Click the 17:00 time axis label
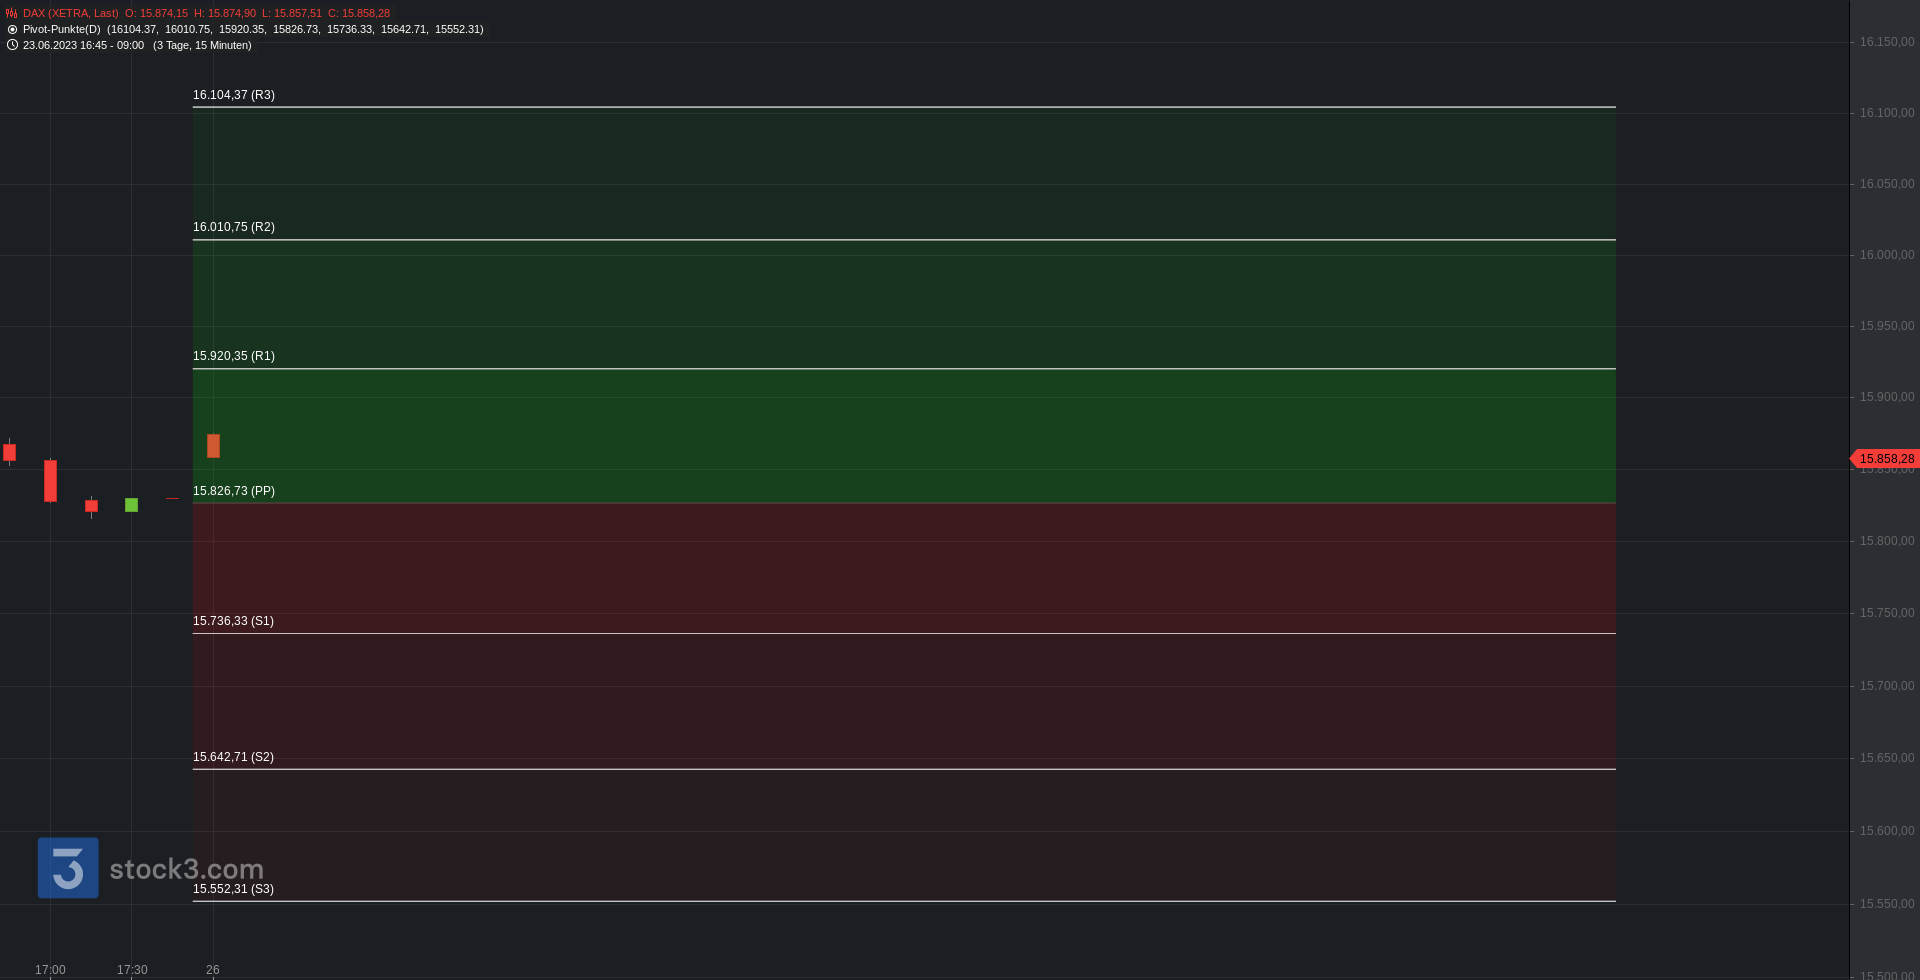1920x980 pixels. coord(50,970)
